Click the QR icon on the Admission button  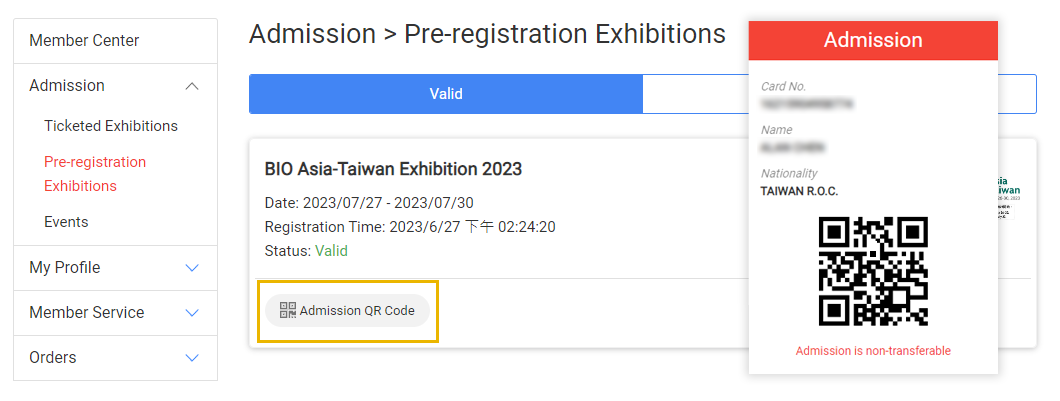tap(288, 310)
